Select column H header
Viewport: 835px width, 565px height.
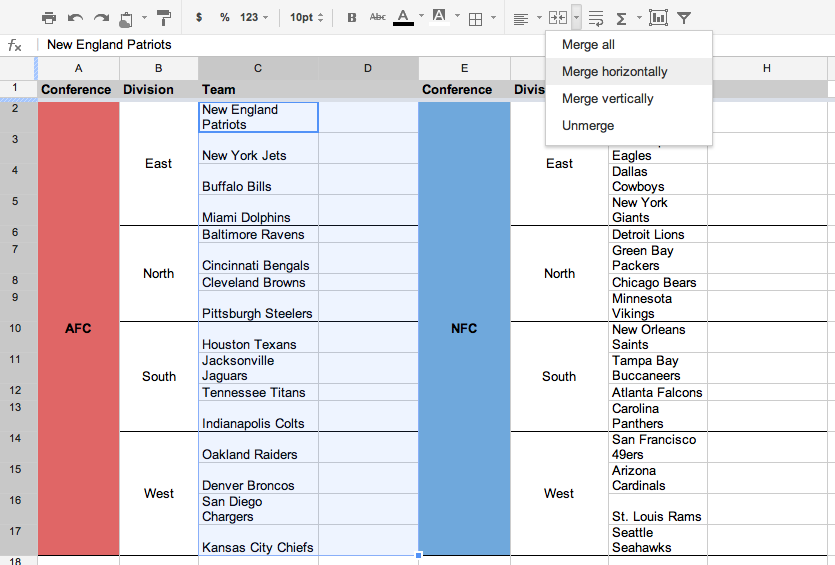coord(767,68)
